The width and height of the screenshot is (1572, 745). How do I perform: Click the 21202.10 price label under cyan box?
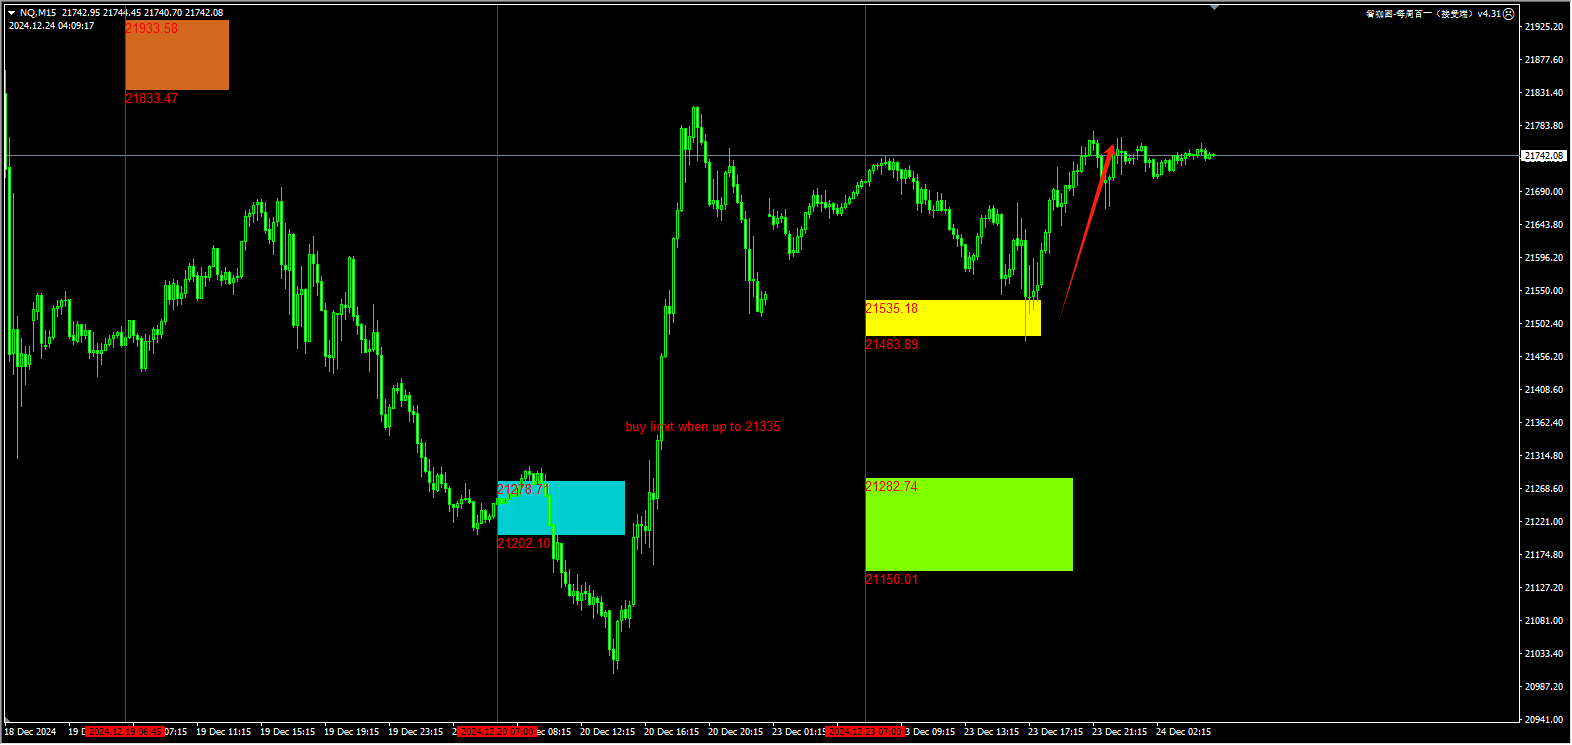(x=523, y=543)
